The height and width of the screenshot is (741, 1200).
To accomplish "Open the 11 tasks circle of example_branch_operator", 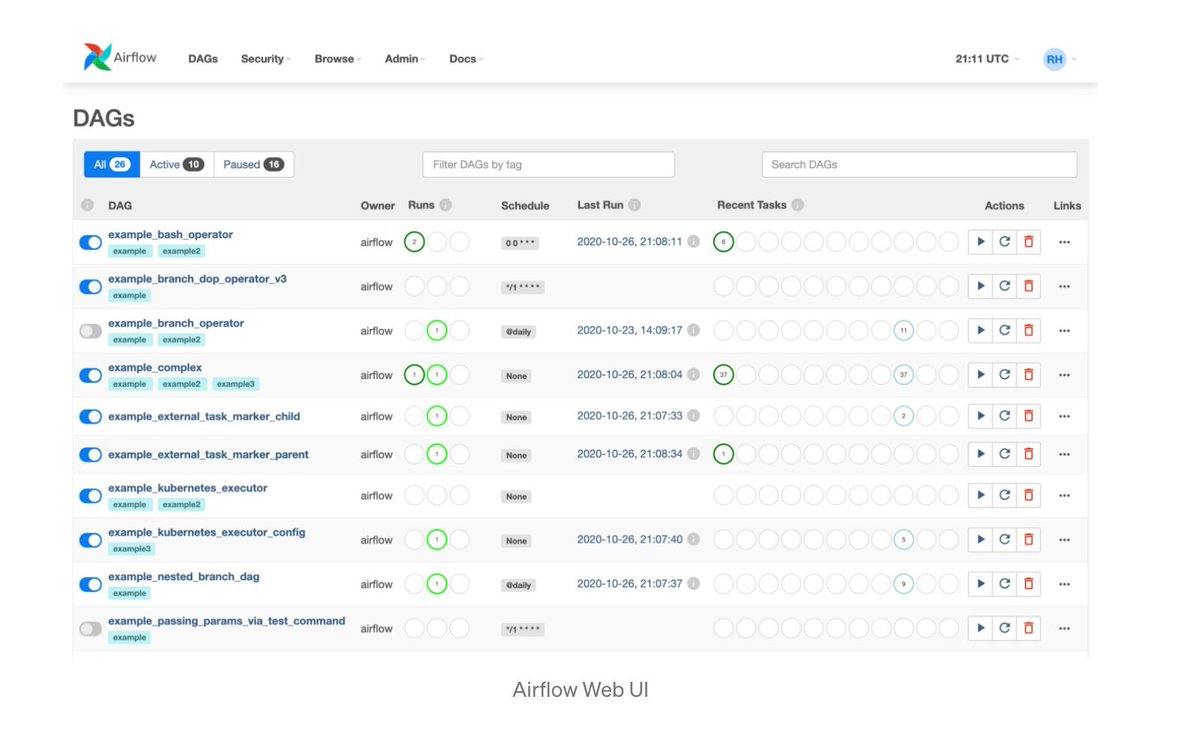I will pos(904,330).
